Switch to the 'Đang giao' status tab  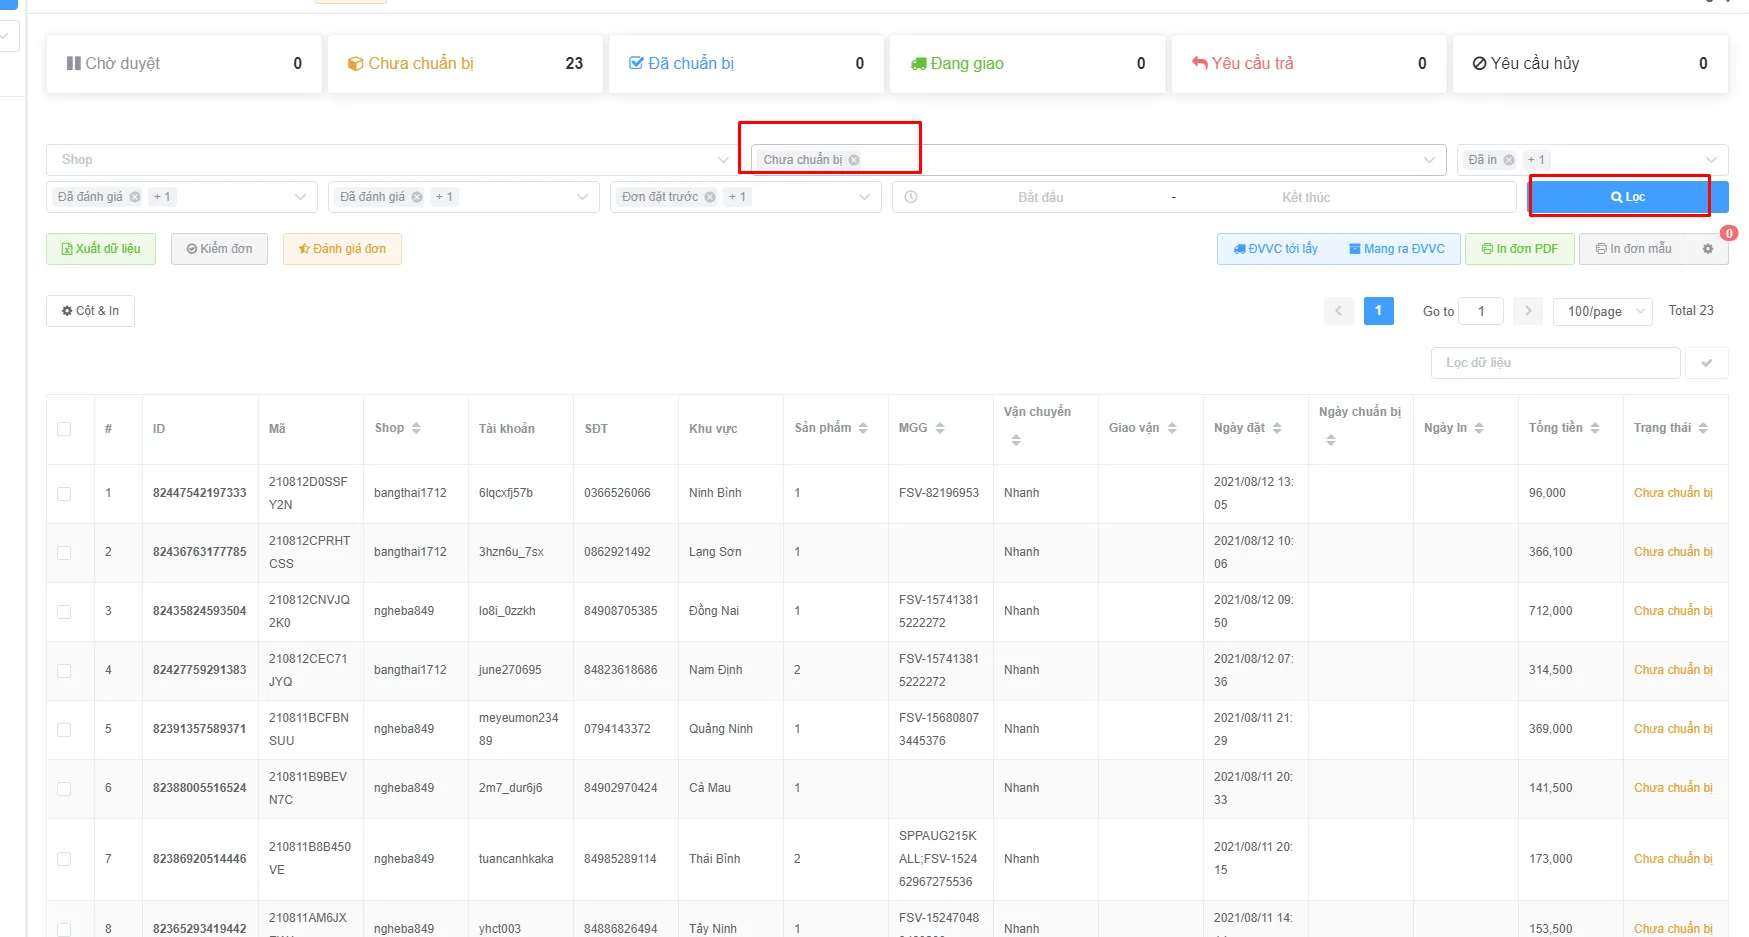(x=1027, y=64)
